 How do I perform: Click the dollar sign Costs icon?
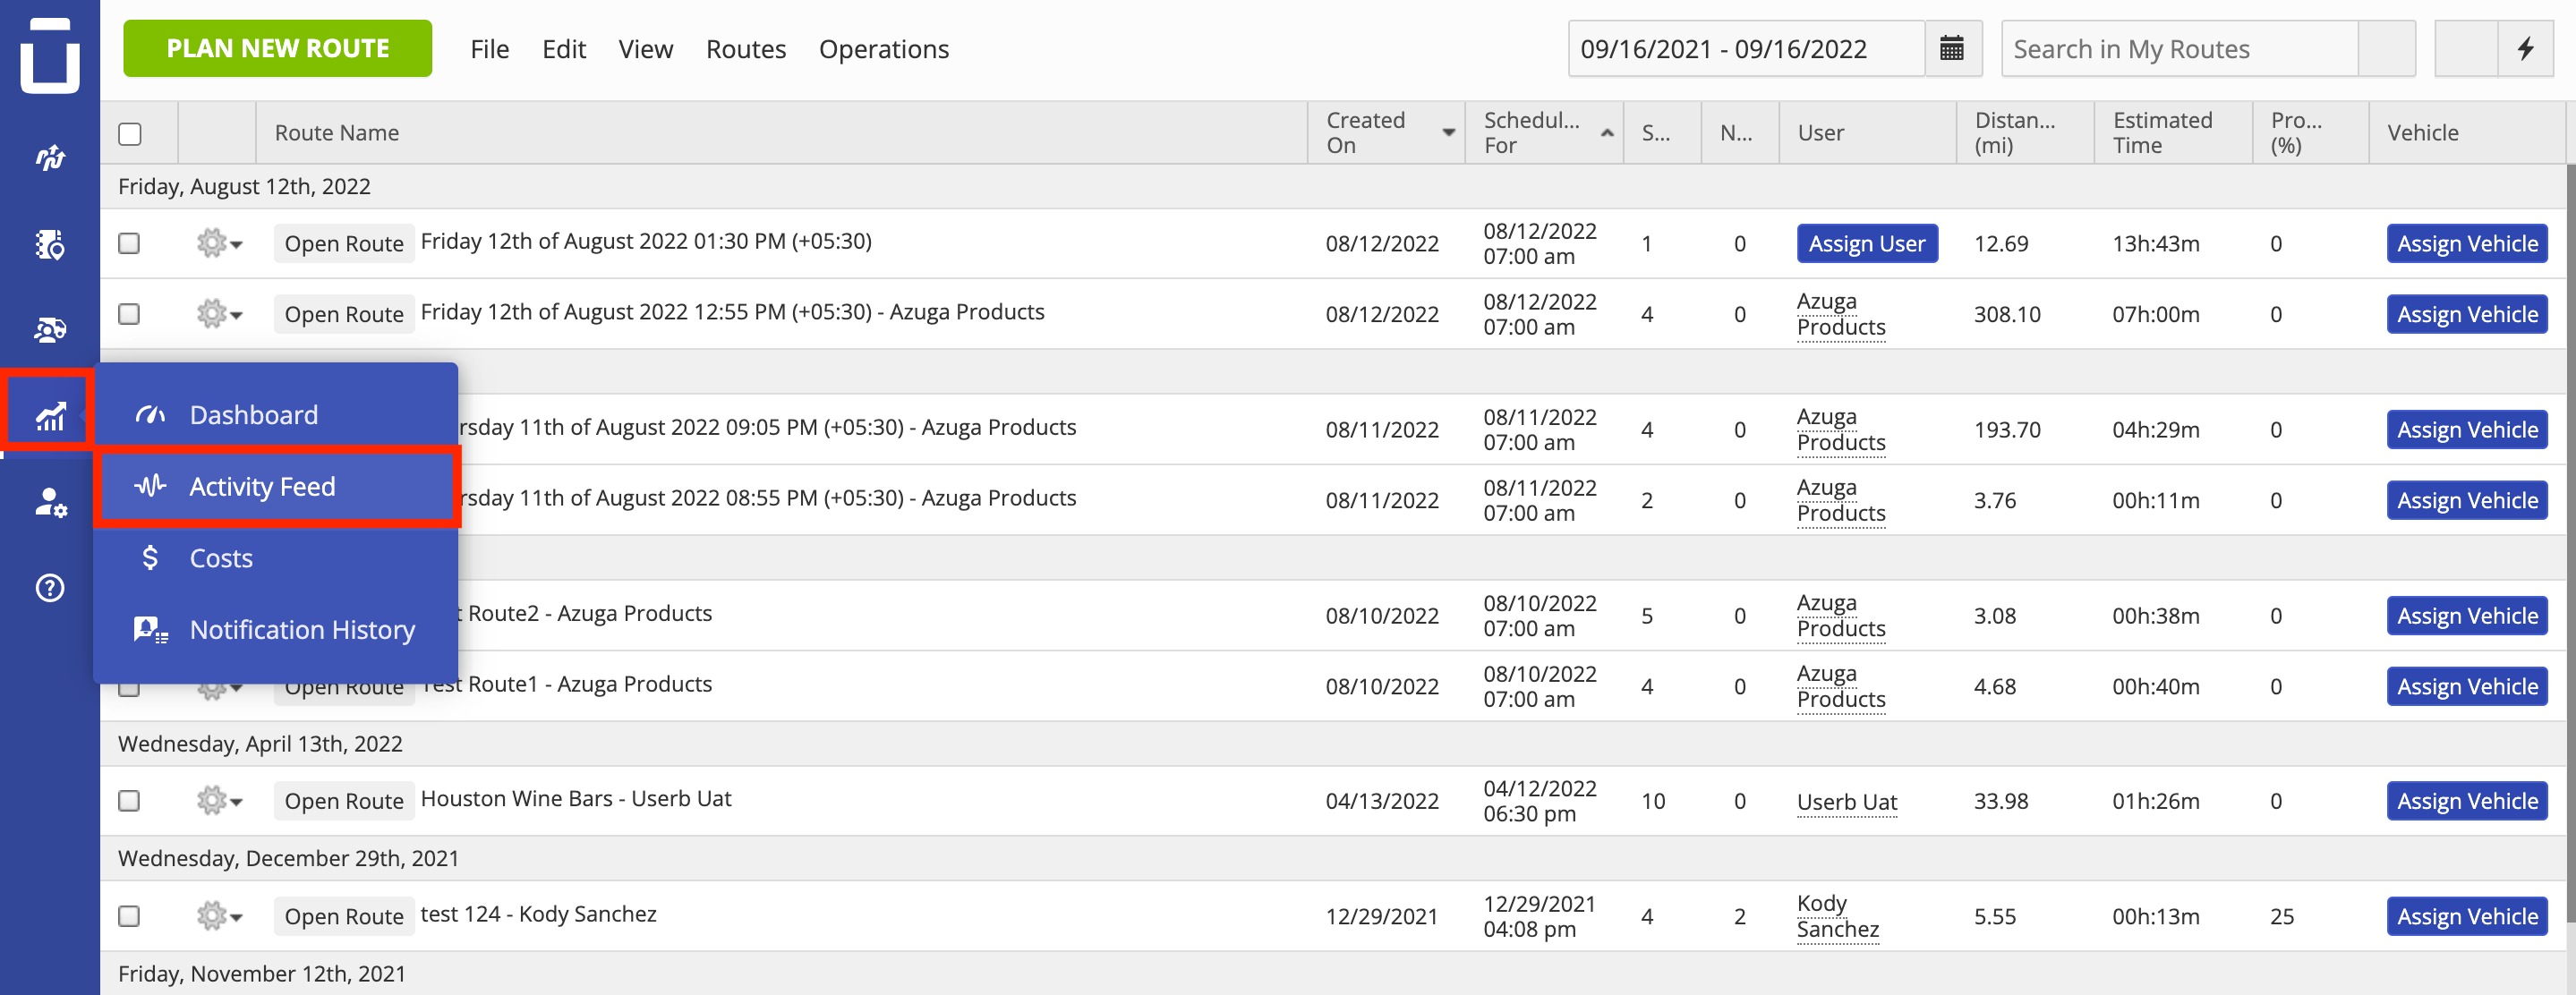coord(150,558)
